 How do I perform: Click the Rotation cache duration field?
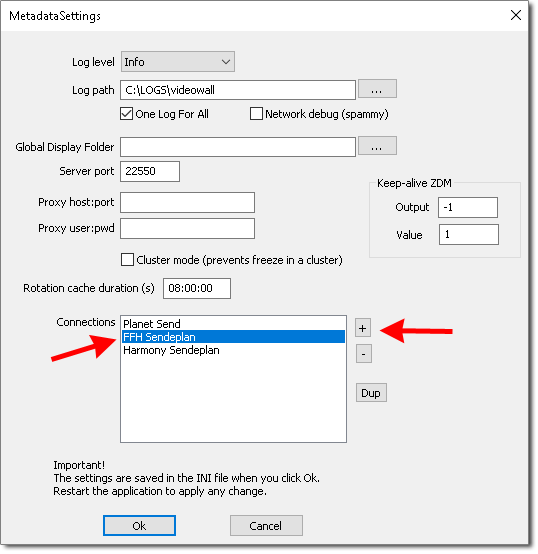point(197,288)
